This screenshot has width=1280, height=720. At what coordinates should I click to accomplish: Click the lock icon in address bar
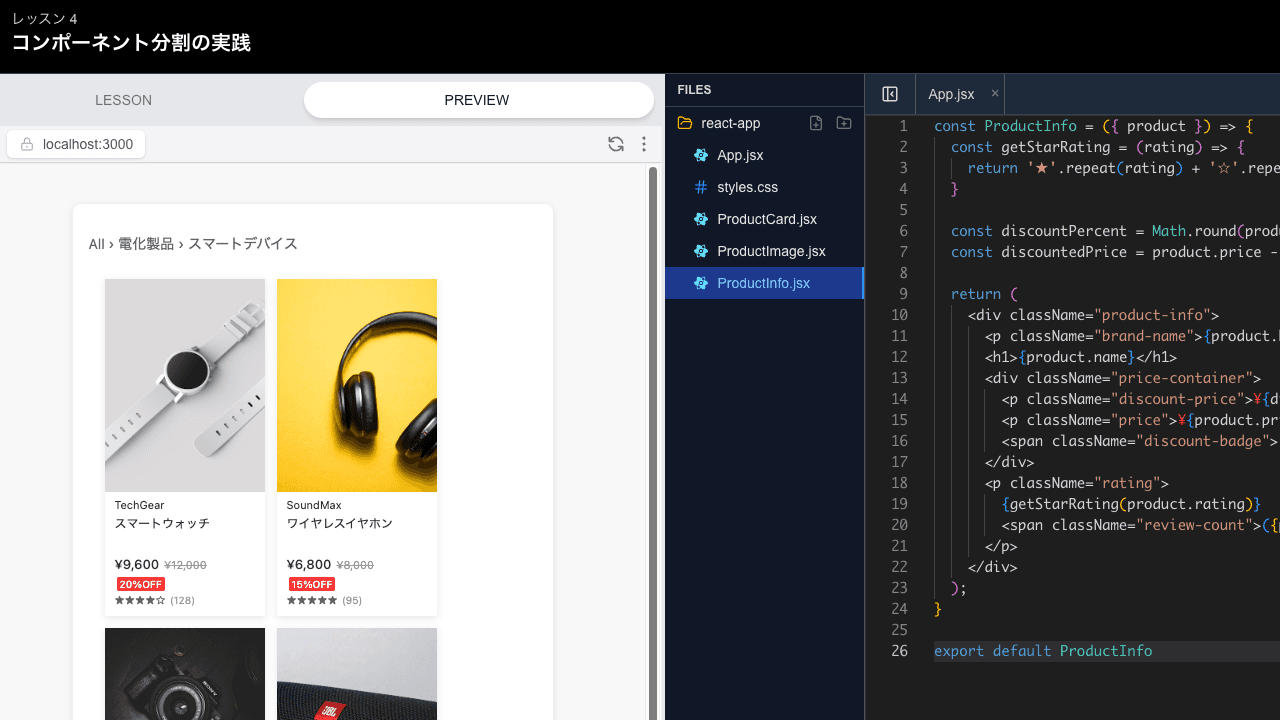tap(27, 144)
